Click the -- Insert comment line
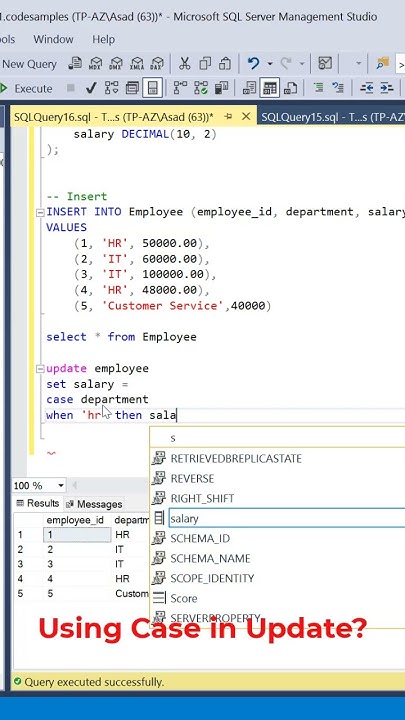Image resolution: width=405 pixels, height=720 pixels. pyautogui.click(x=77, y=196)
